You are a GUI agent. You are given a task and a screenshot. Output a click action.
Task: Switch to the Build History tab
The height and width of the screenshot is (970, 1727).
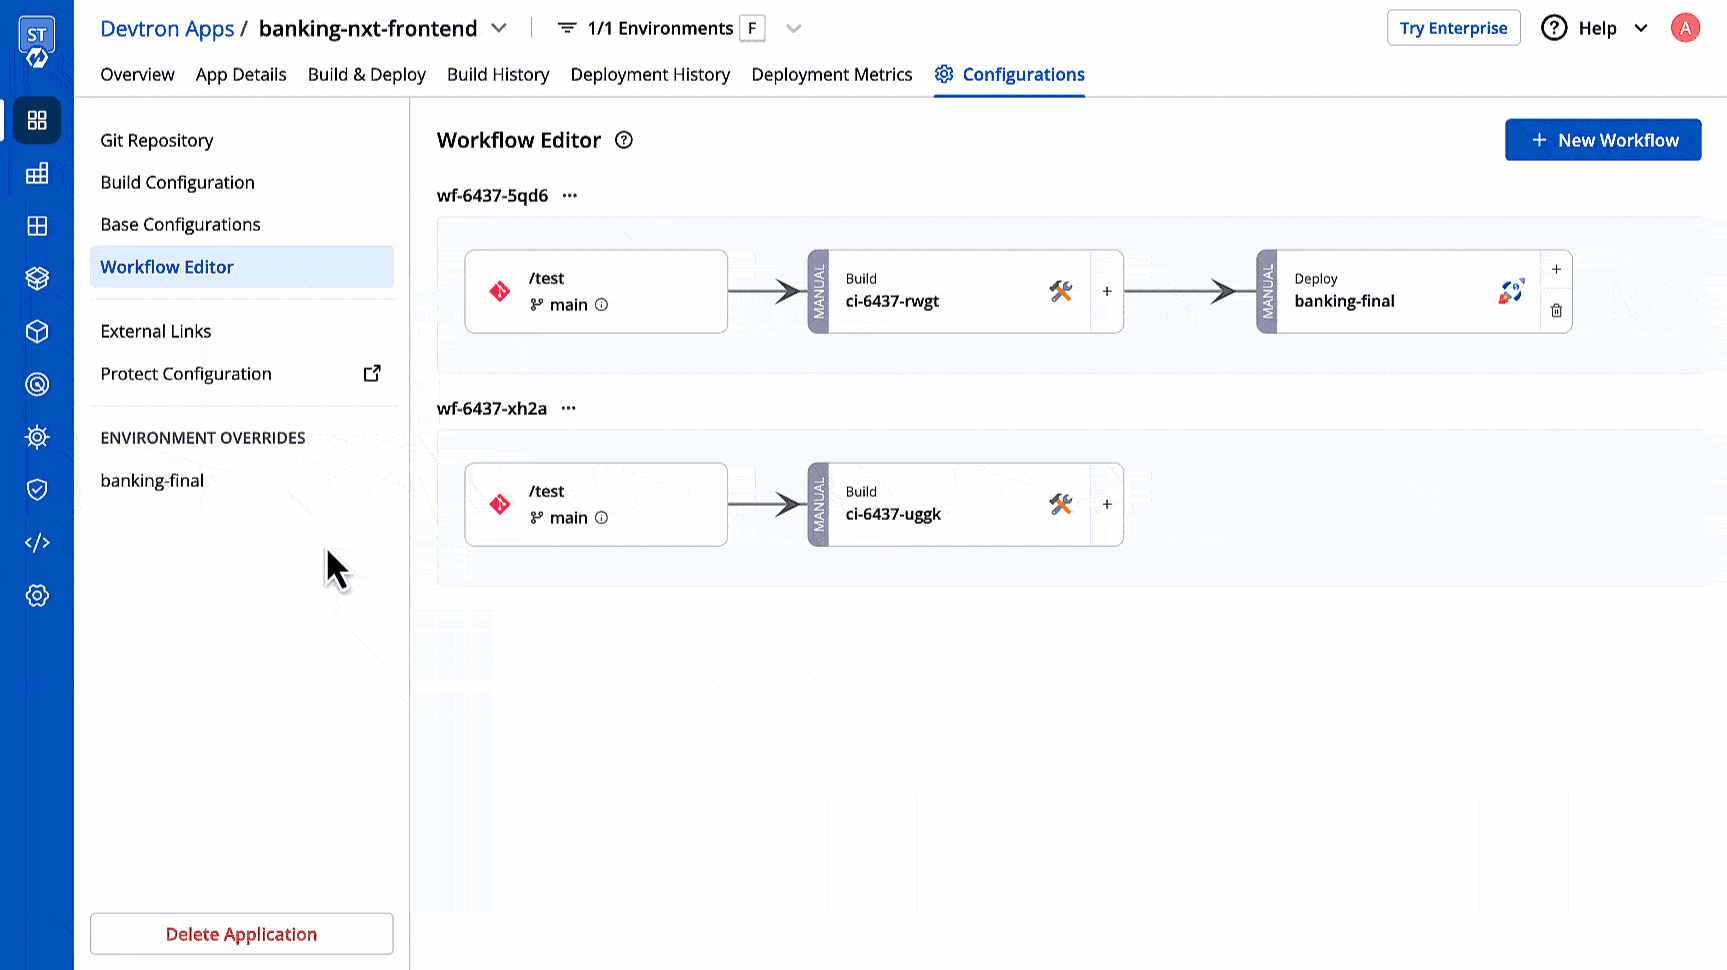[498, 74]
